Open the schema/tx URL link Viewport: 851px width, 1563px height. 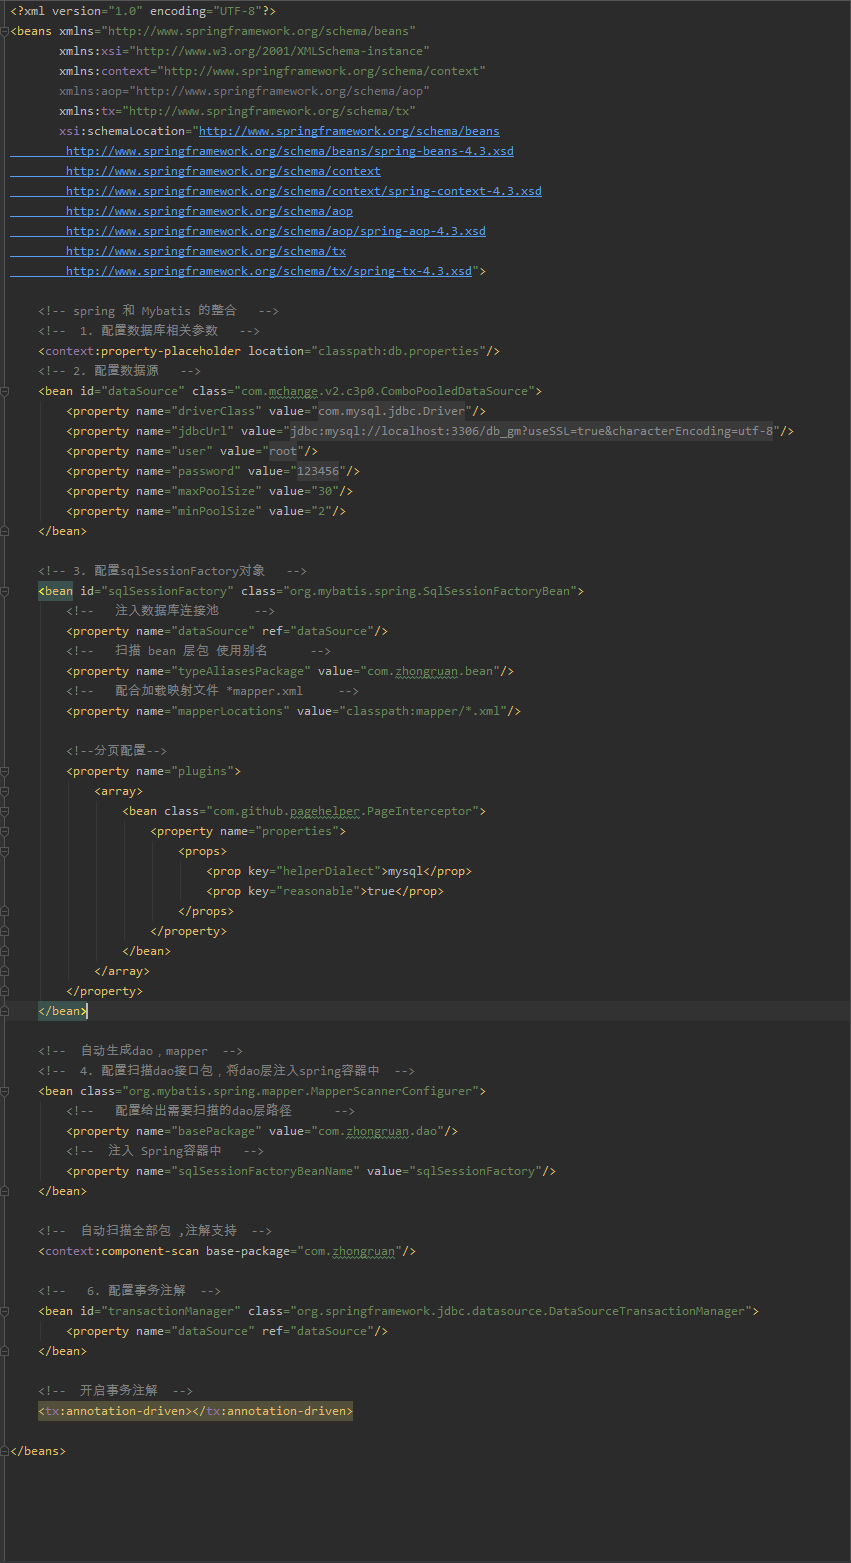(x=206, y=251)
